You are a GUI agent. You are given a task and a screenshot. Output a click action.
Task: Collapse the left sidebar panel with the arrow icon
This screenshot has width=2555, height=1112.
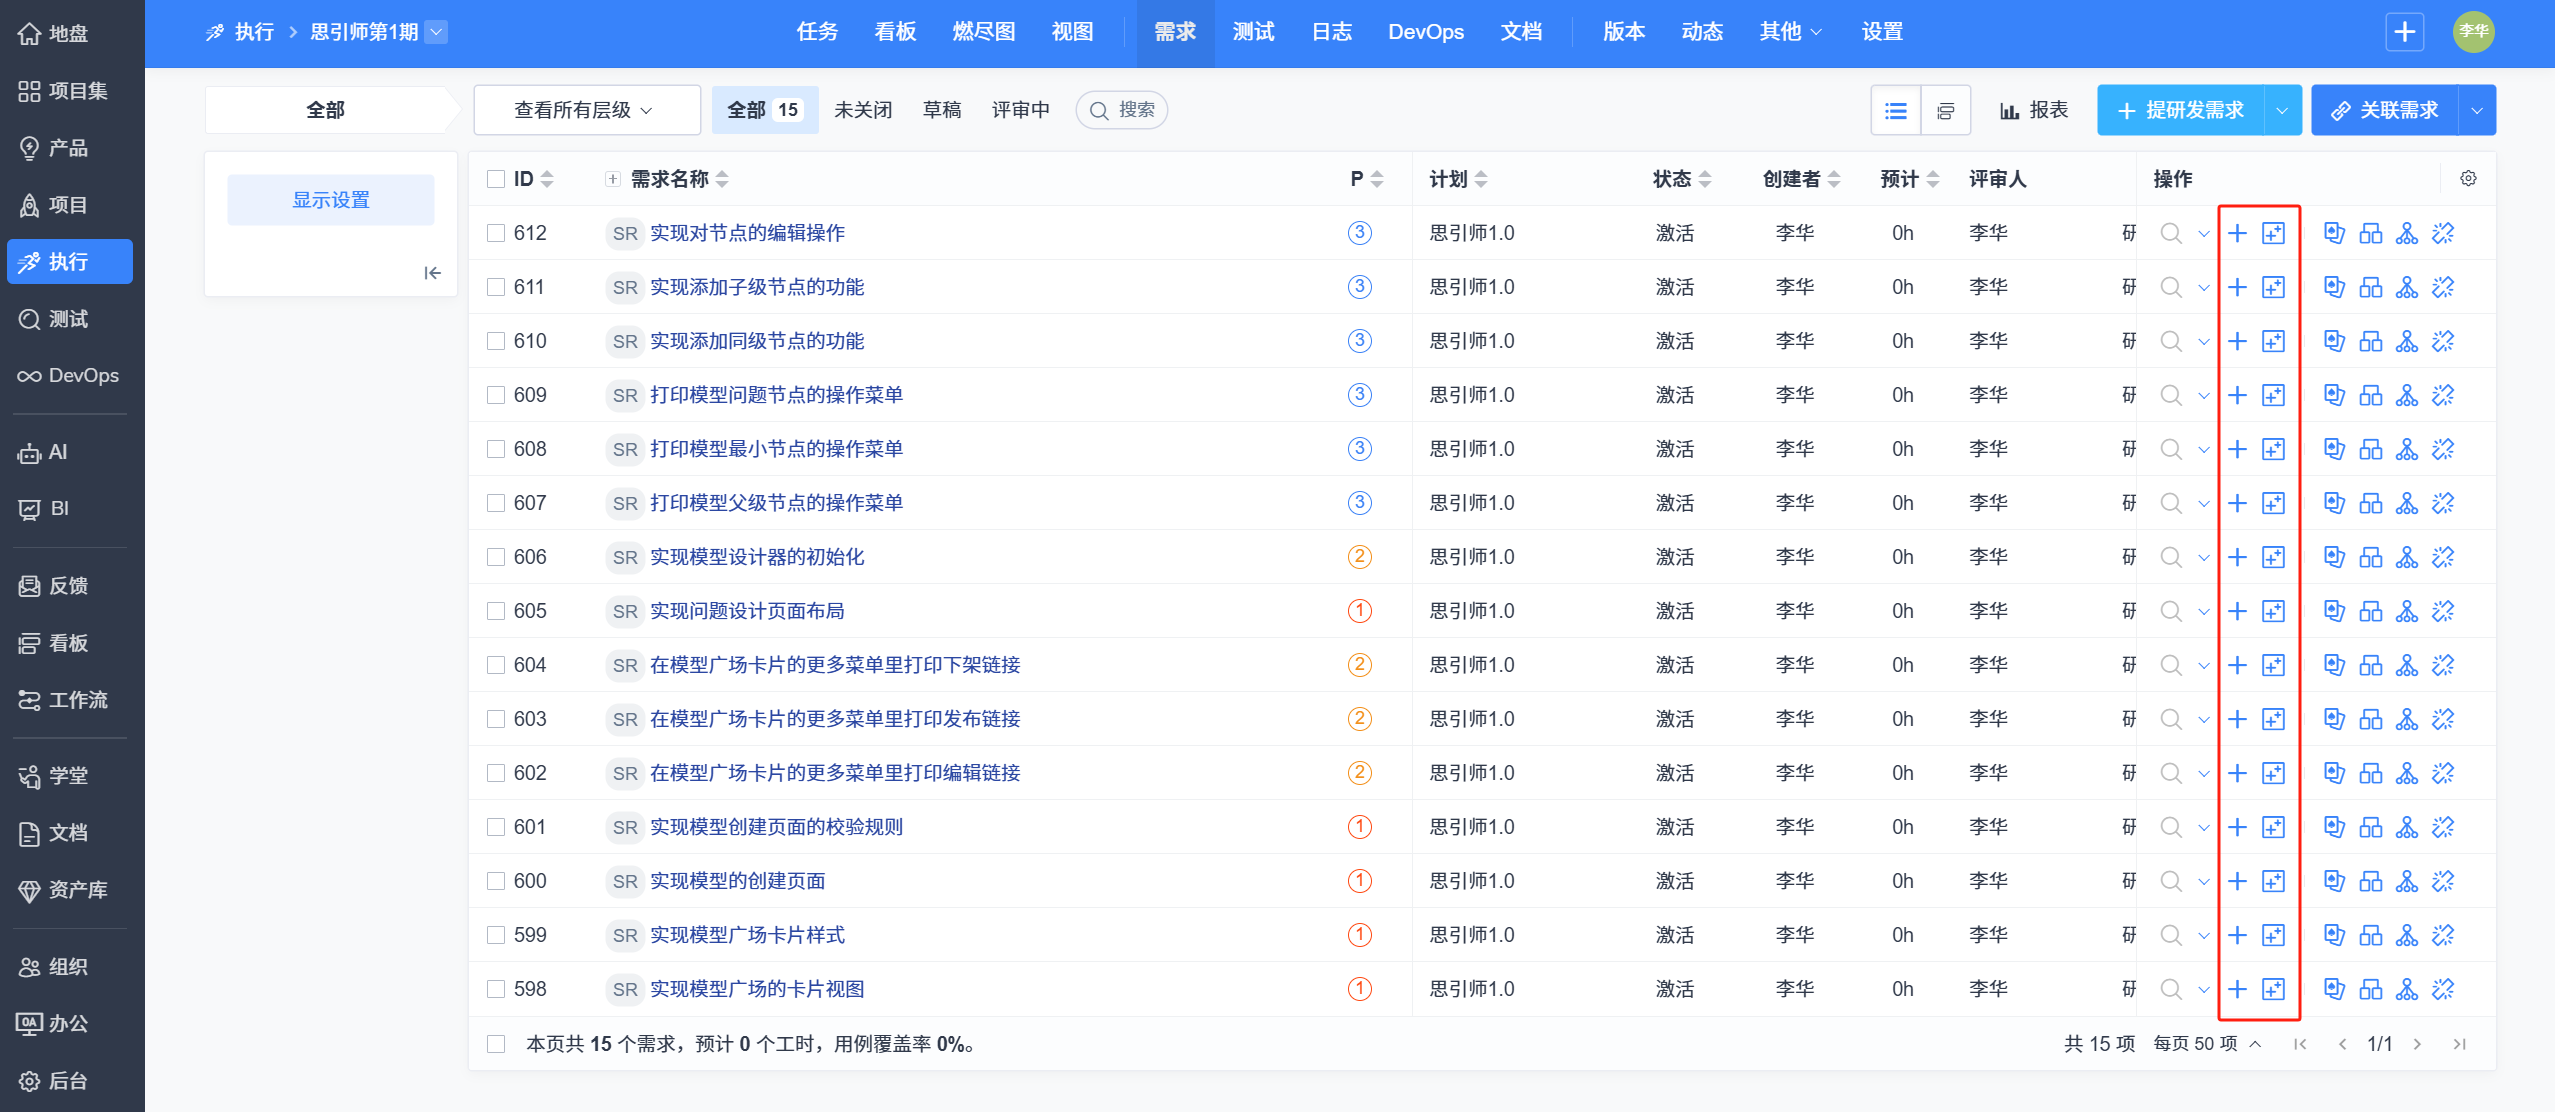(432, 273)
